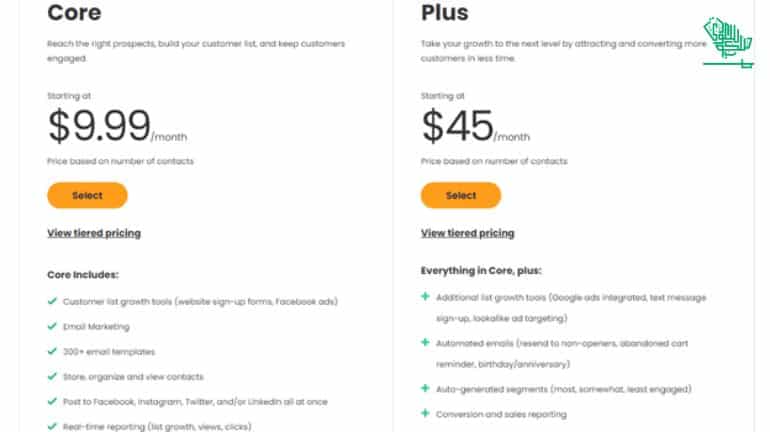
Task: Click checkmark next to Store, organize and view contacts
Action: (52, 376)
